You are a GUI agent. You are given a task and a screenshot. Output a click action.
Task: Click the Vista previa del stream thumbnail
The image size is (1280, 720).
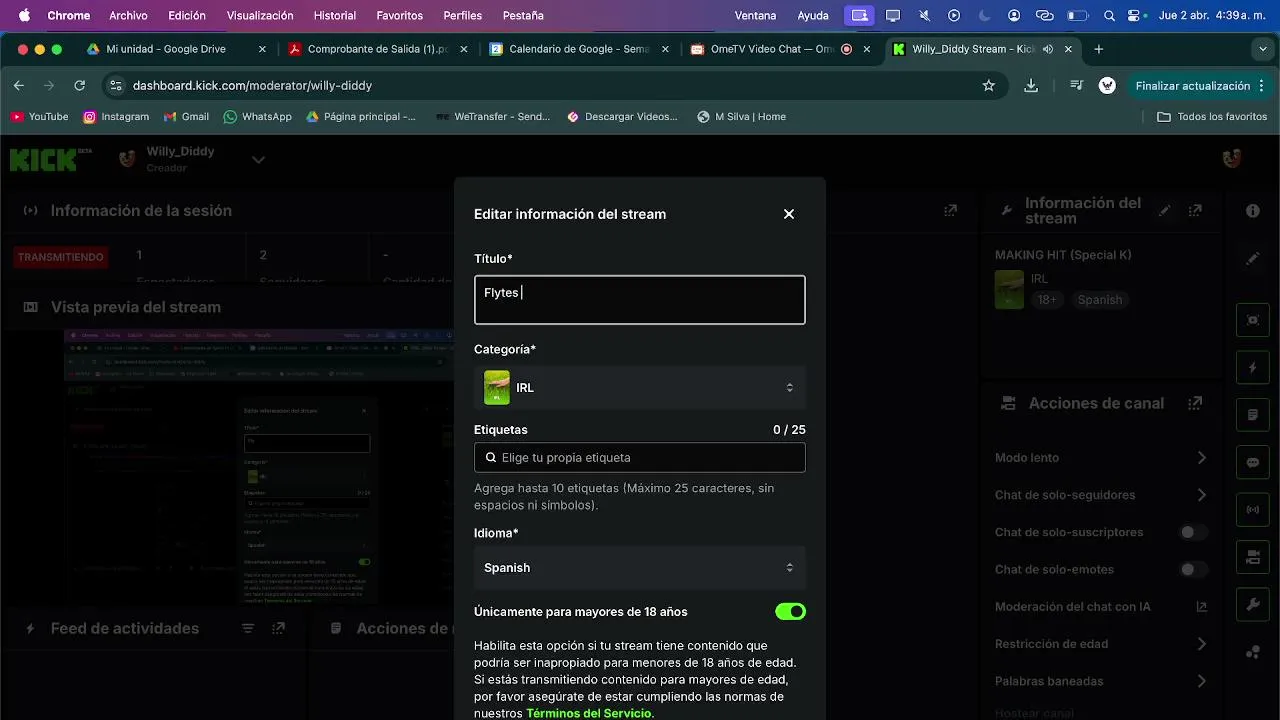pos(258,467)
